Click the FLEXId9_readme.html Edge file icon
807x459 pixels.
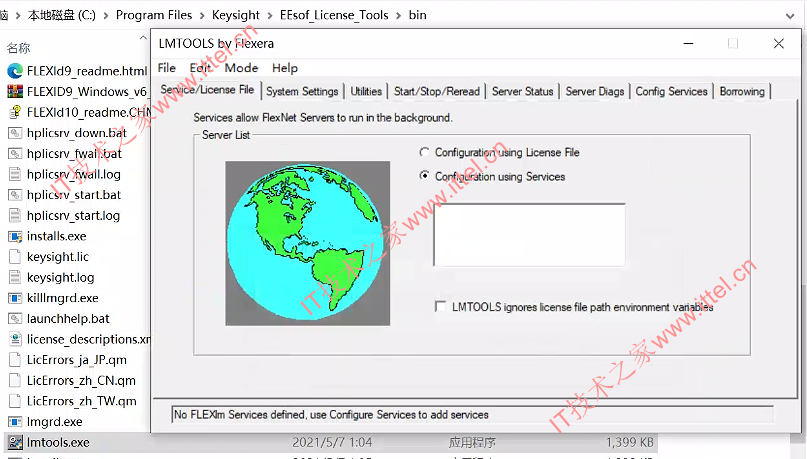tap(15, 71)
